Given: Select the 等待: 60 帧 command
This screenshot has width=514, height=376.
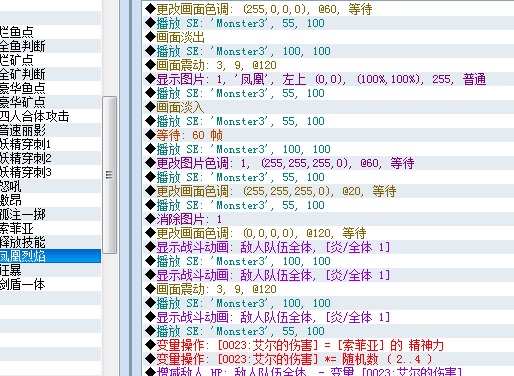Looking at the screenshot, I should pyautogui.click(x=328, y=135).
